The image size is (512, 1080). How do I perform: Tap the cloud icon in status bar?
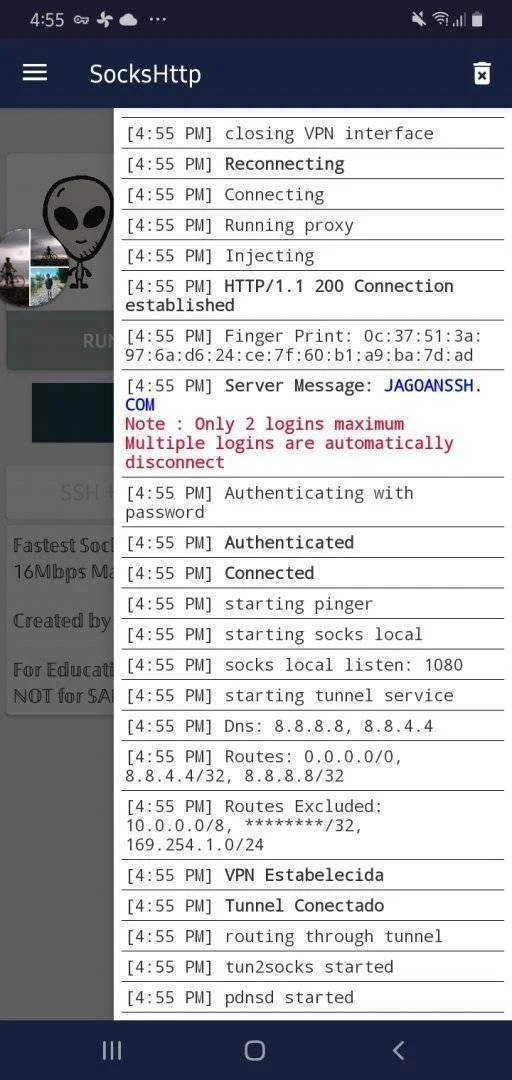(x=129, y=20)
